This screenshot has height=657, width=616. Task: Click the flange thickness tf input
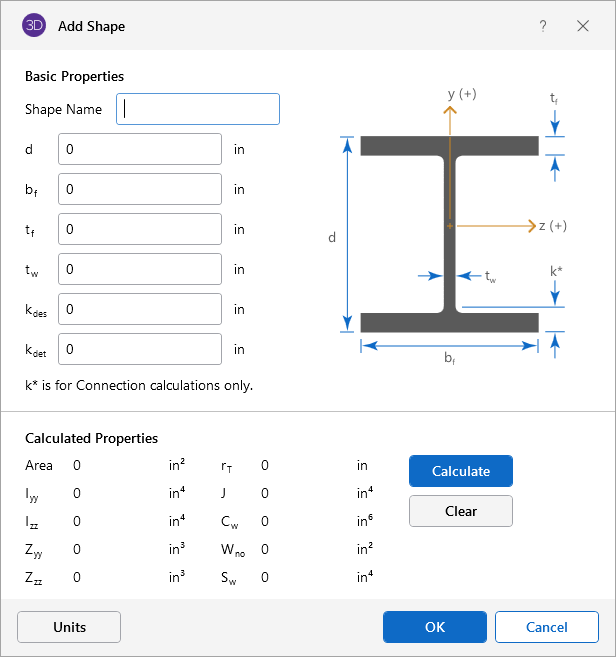[140, 229]
